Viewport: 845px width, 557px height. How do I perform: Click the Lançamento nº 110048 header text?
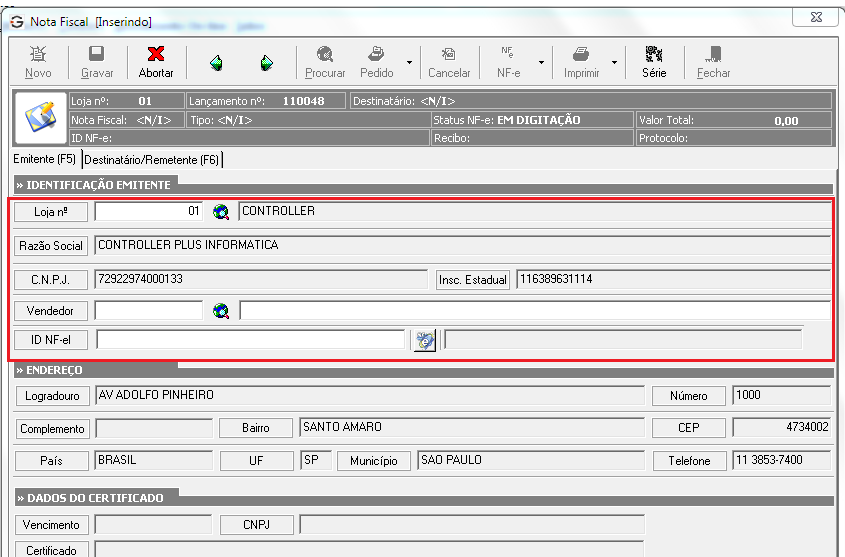click(x=257, y=101)
